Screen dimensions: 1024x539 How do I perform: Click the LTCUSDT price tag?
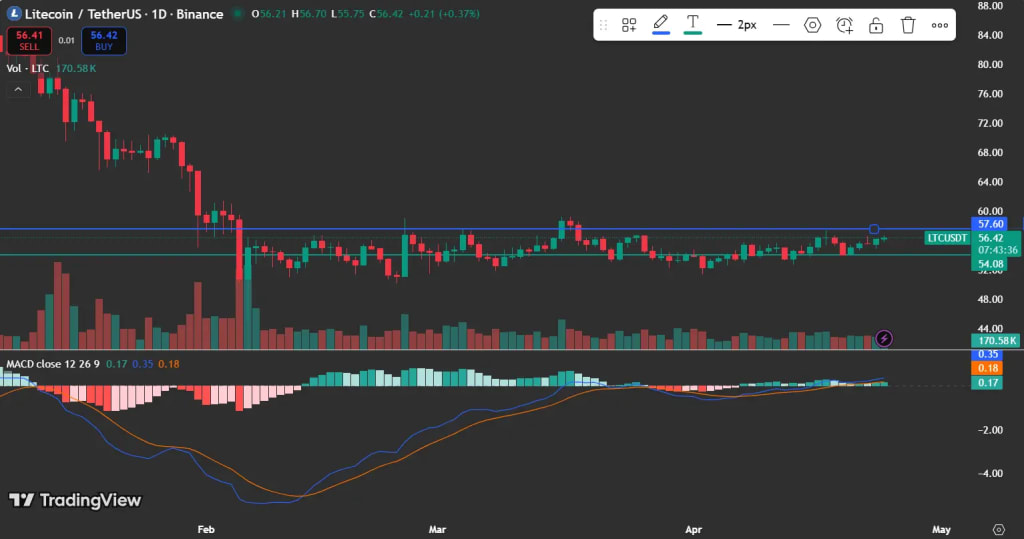click(x=947, y=238)
